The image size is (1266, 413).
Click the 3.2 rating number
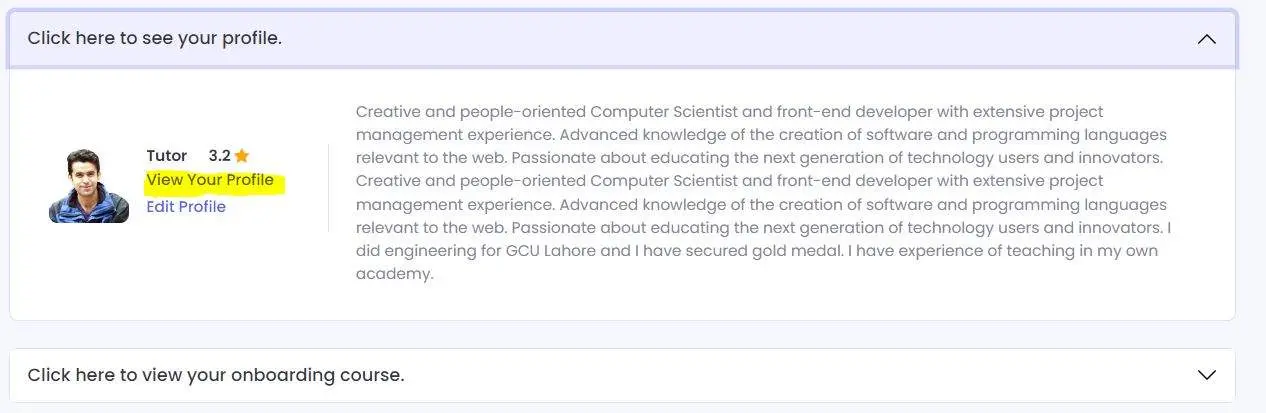point(219,156)
